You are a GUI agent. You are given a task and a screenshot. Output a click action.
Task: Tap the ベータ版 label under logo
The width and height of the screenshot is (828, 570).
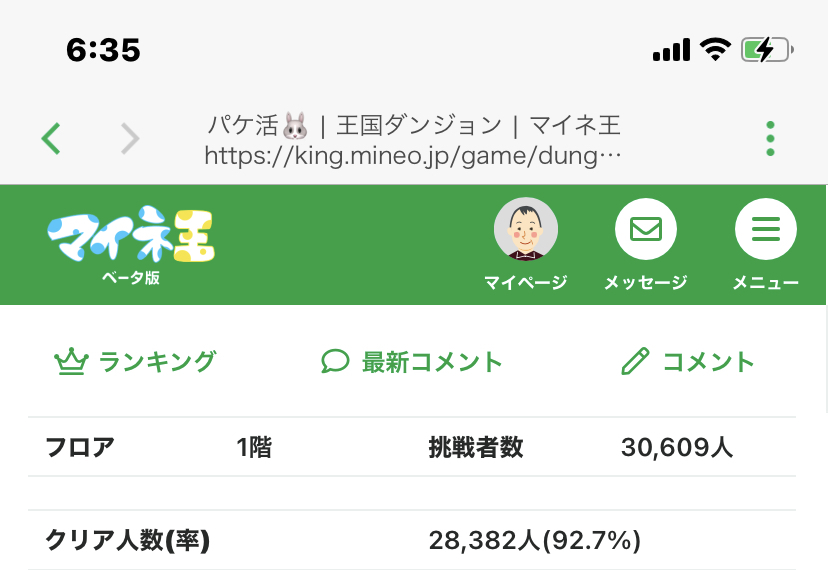[x=131, y=278]
